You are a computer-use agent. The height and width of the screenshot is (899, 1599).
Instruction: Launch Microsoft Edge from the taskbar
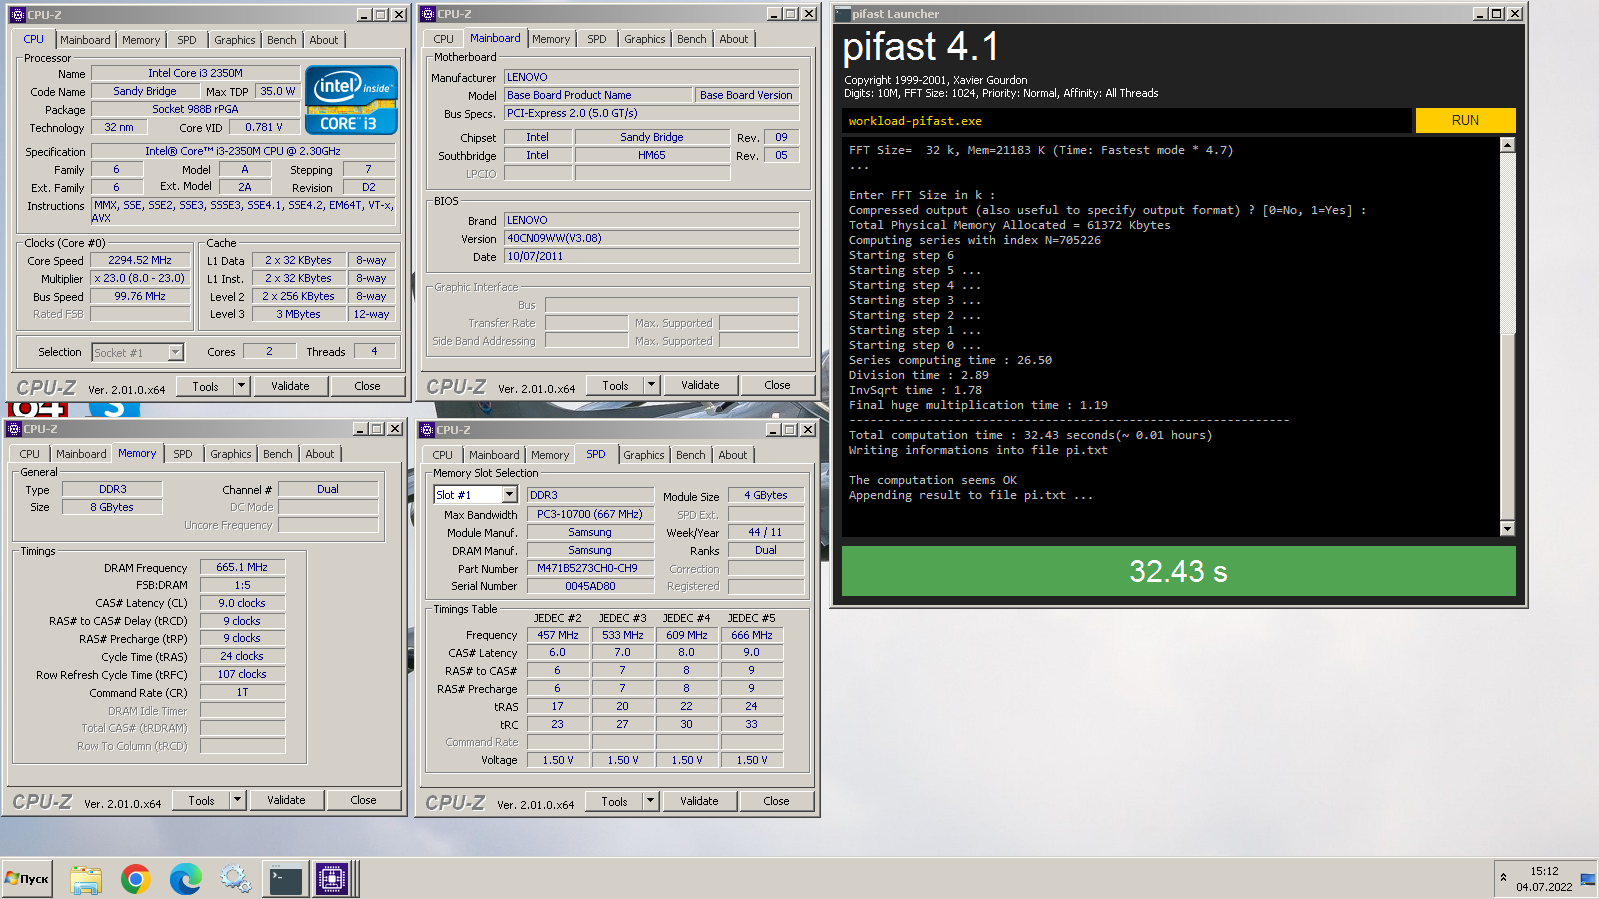[x=185, y=879]
